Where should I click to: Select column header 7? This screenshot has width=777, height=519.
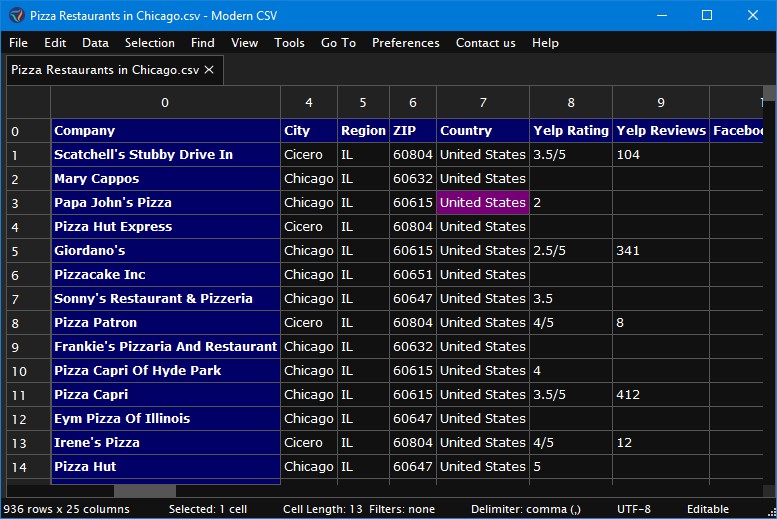pyautogui.click(x=483, y=103)
